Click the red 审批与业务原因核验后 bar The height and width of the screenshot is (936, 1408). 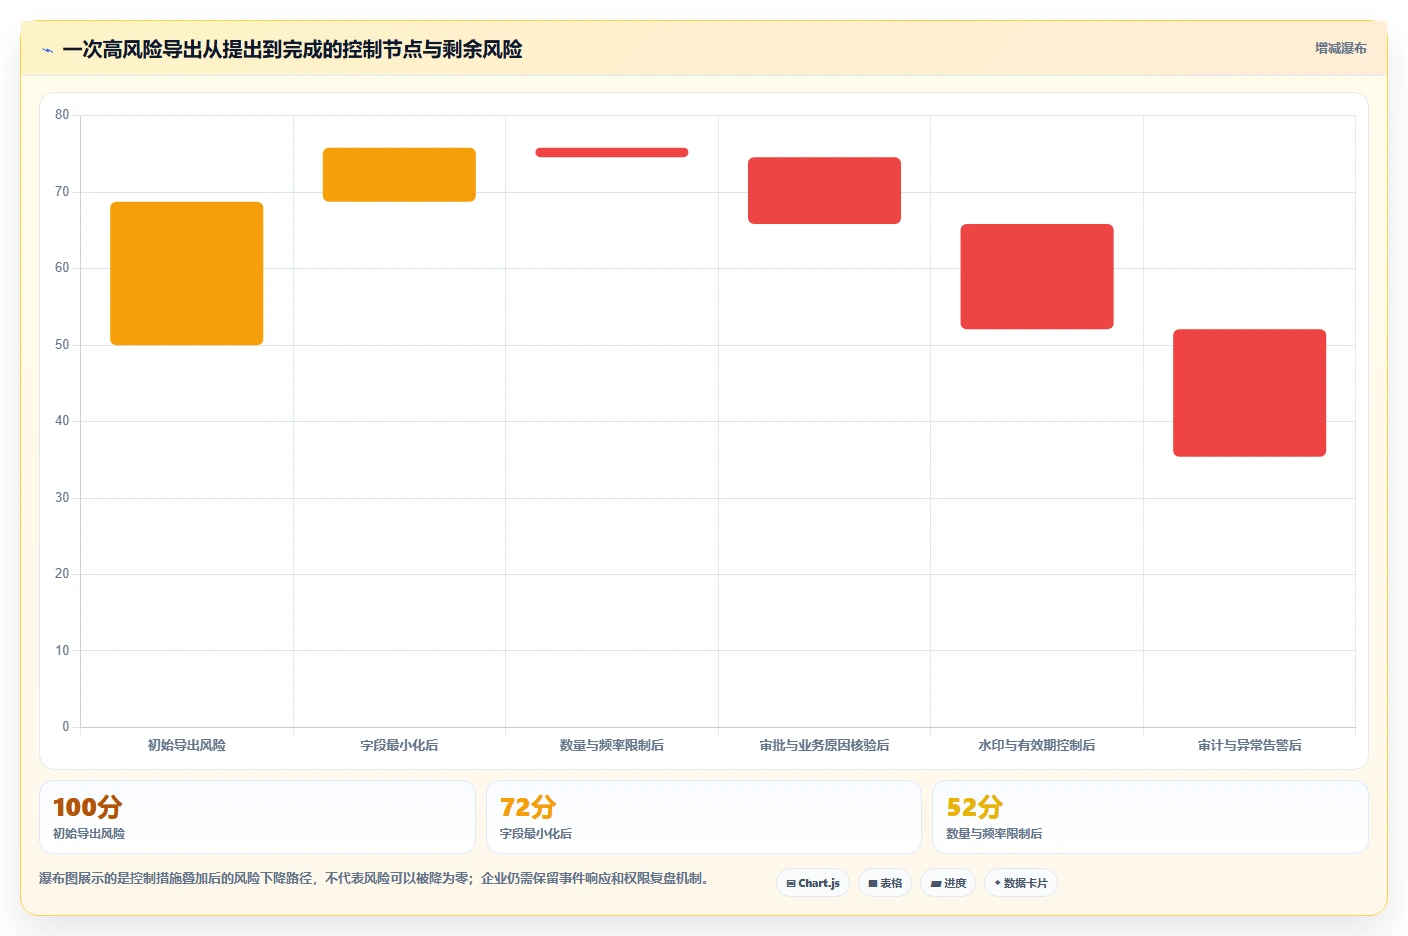click(x=824, y=191)
